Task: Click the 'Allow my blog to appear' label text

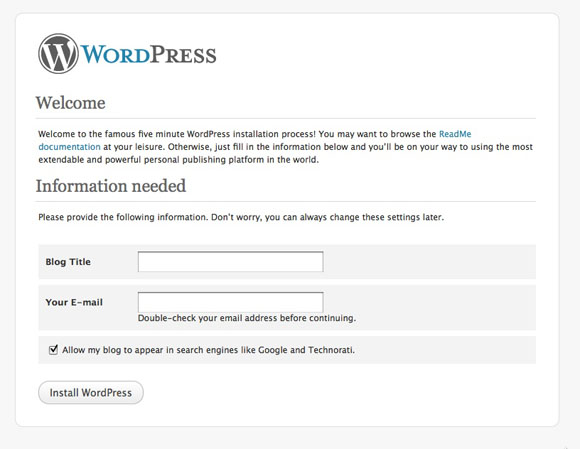Action: coord(208,350)
